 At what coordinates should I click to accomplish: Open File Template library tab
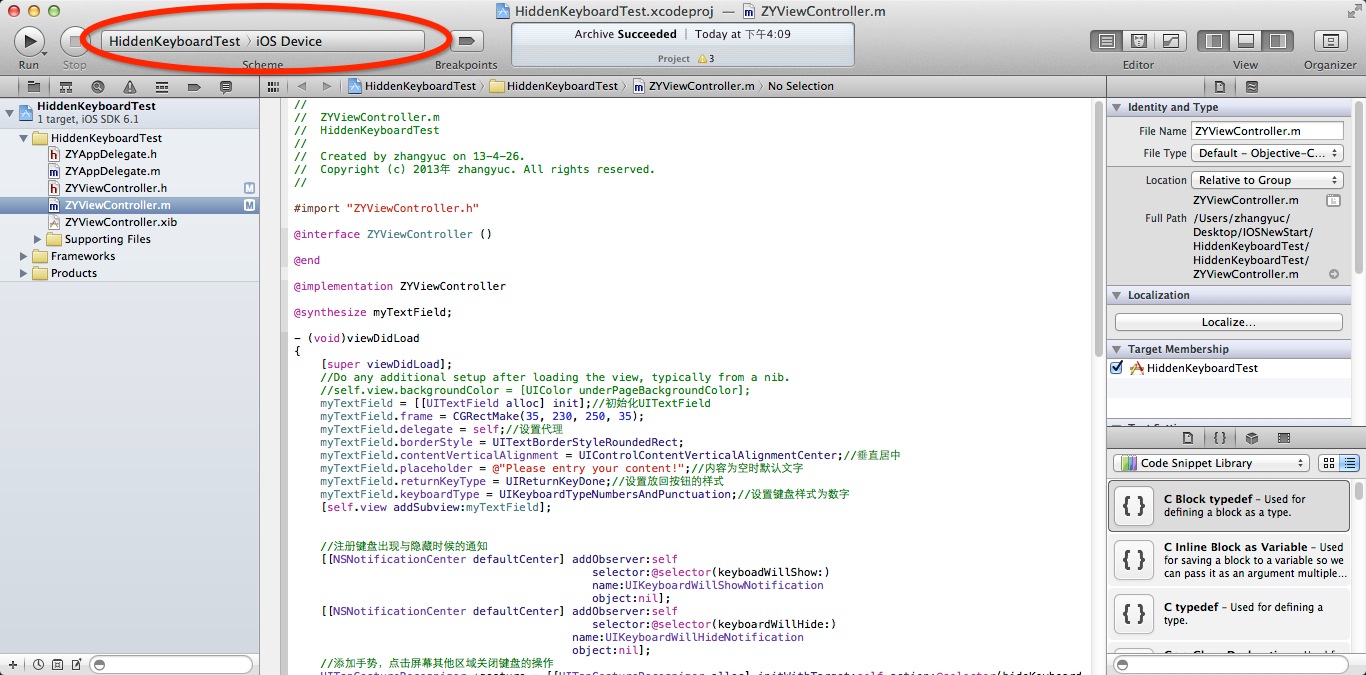(1188, 438)
